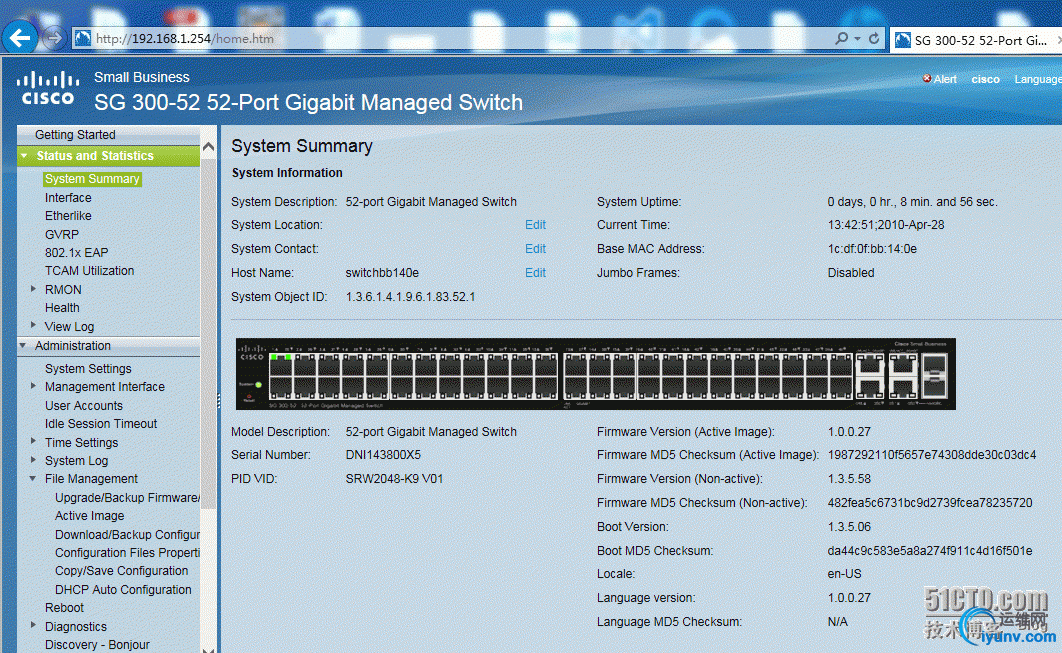Open Active Image page
Screen dimensions: 1062x653
coord(89,516)
